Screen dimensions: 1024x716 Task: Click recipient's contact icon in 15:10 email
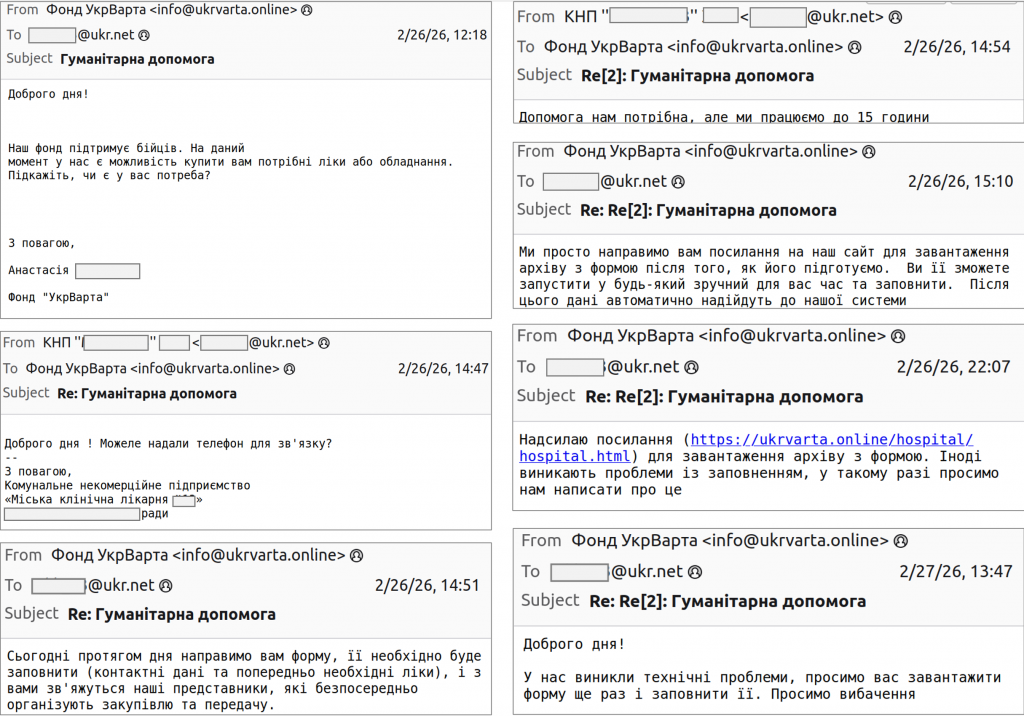(678, 182)
